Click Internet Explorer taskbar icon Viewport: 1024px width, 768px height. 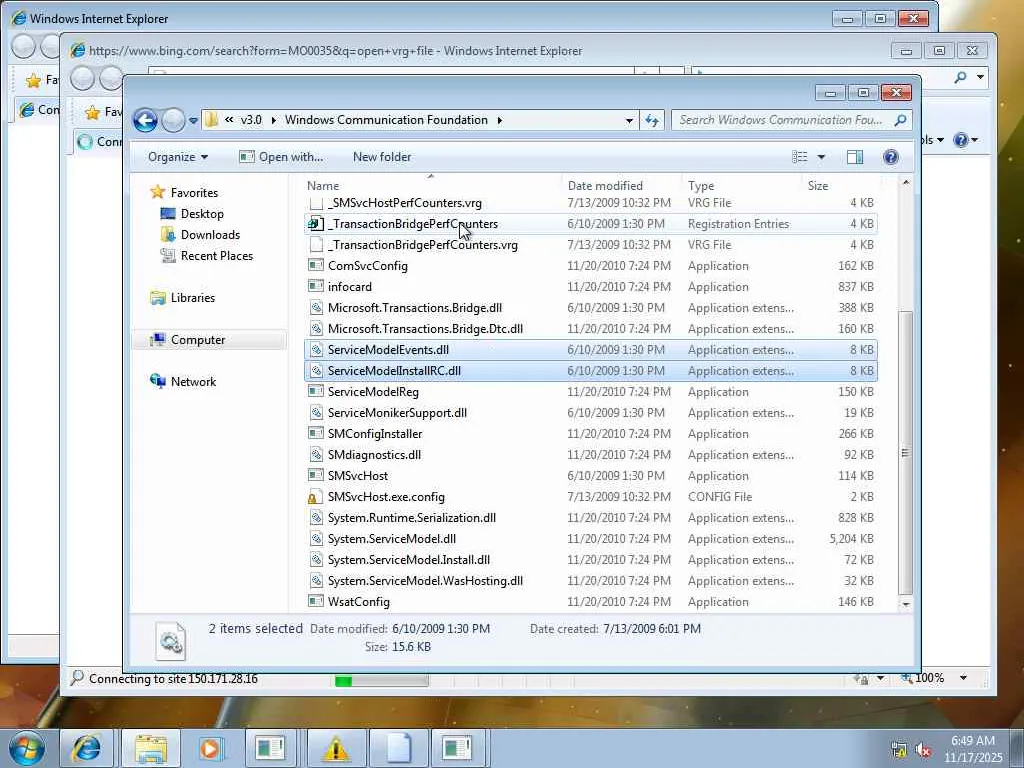pyautogui.click(x=86, y=748)
